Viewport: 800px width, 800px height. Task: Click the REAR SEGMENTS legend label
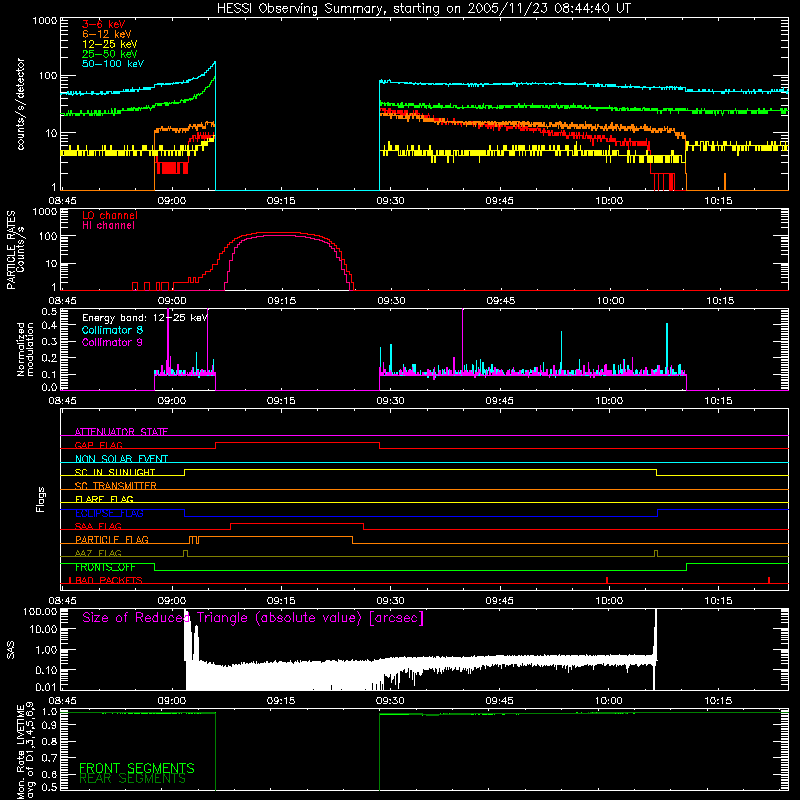[x=132, y=779]
